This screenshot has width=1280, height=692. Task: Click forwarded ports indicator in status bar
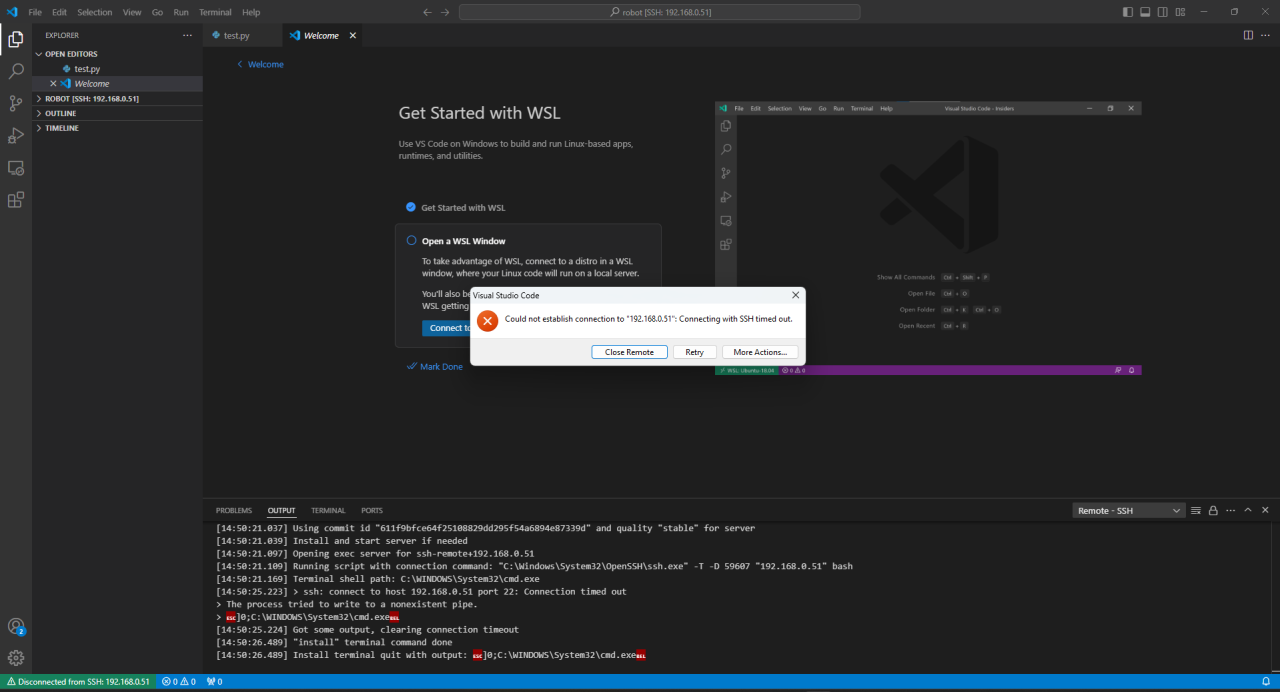pos(214,681)
